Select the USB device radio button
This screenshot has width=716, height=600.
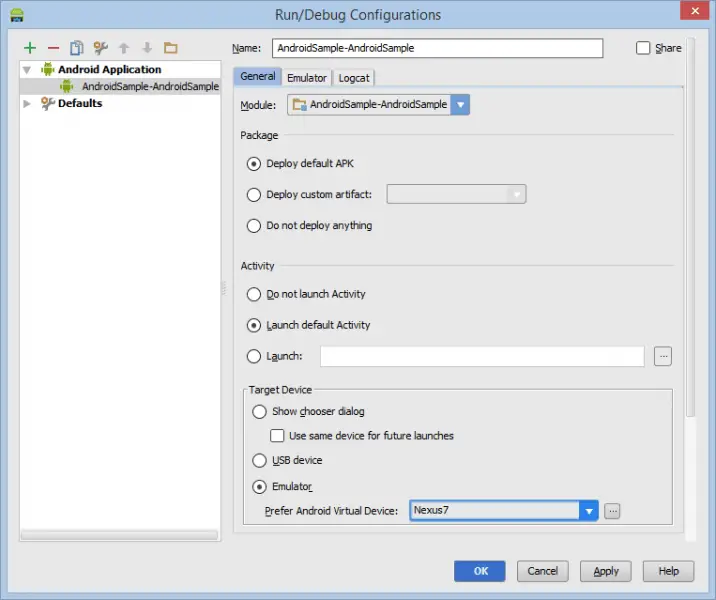coord(259,461)
